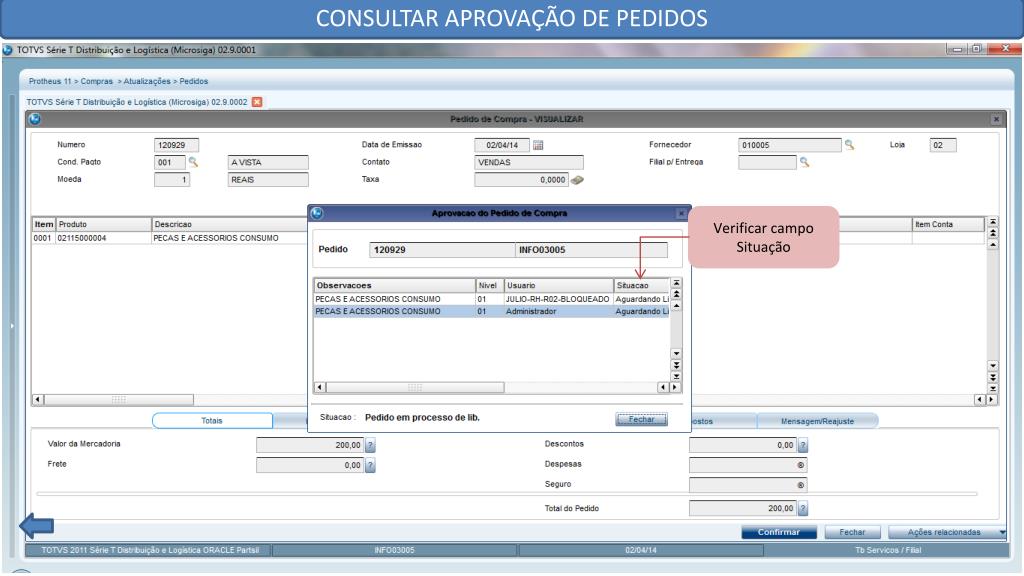Click the globe icon in Aprovacao dialog title
The width and height of the screenshot is (1024, 576).
point(317,213)
